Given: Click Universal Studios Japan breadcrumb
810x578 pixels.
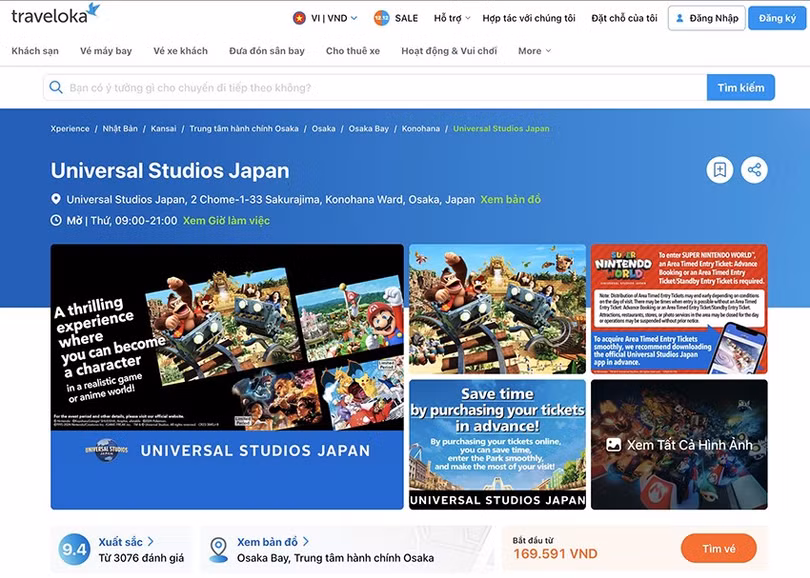Looking at the screenshot, I should click(x=501, y=129).
